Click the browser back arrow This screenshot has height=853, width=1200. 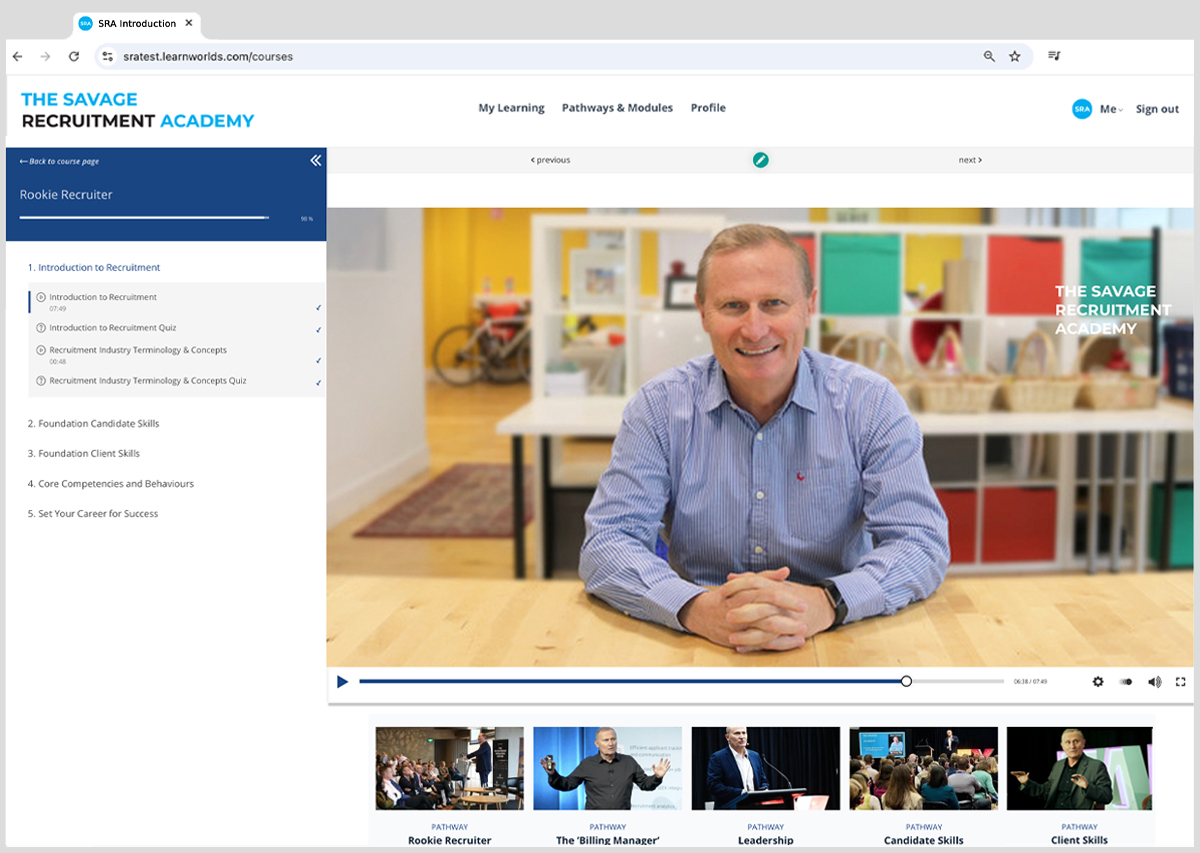[x=17, y=57]
